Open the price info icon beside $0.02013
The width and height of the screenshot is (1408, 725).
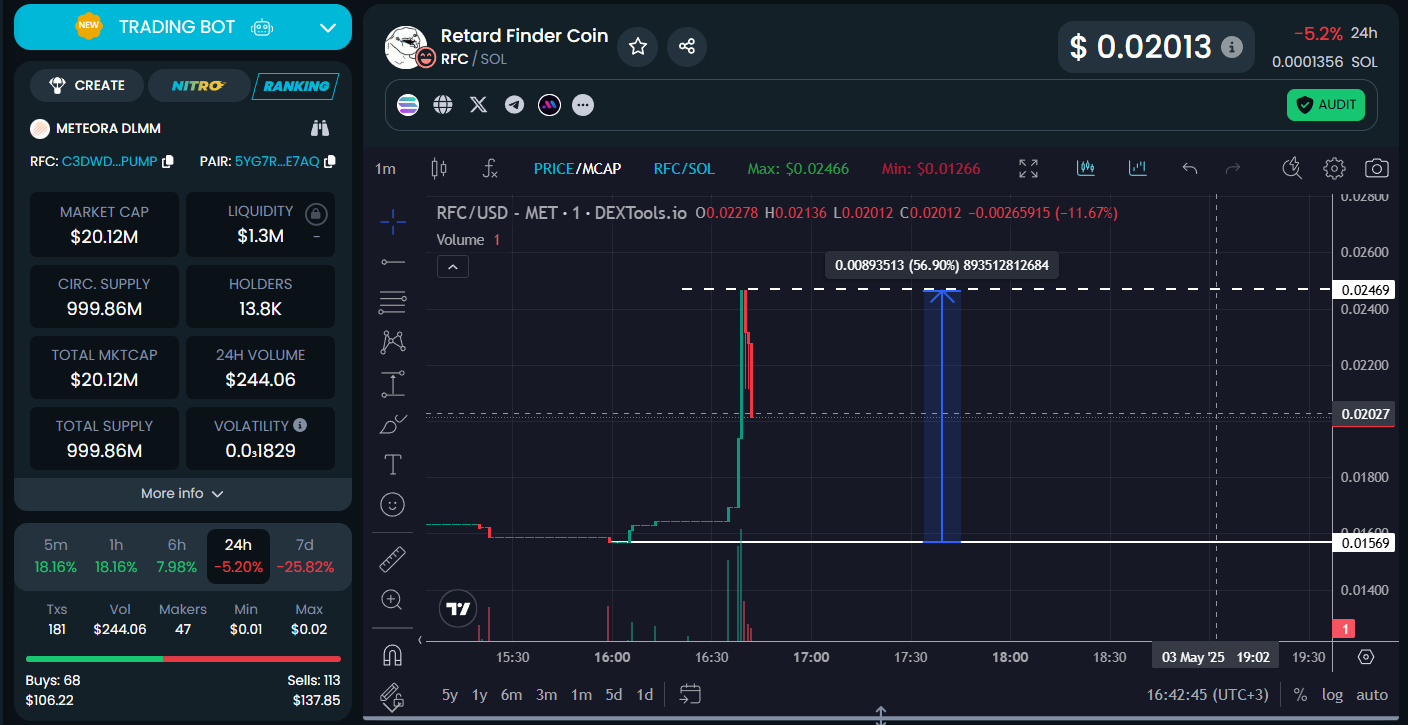click(x=1233, y=47)
